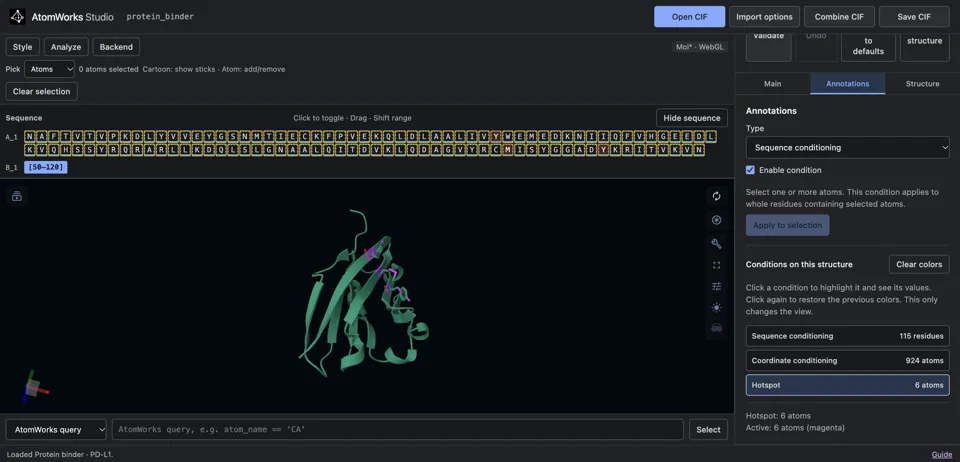Open viewer settings wrench icon

[x=716, y=244]
